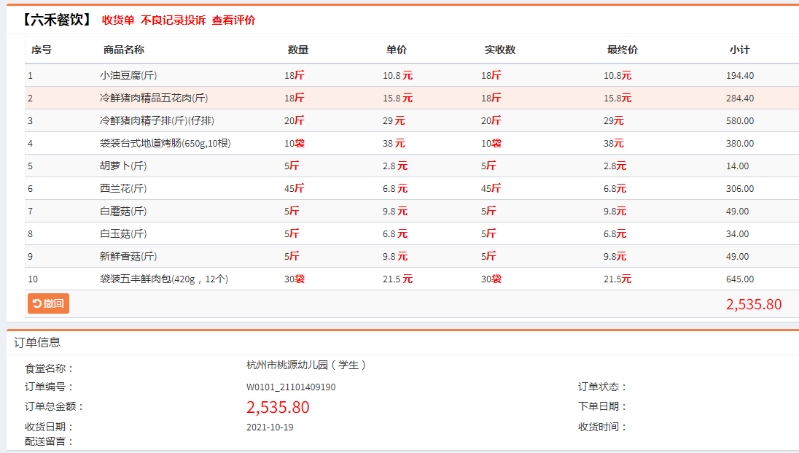Click unit price 29元 of 精子排

(394, 121)
